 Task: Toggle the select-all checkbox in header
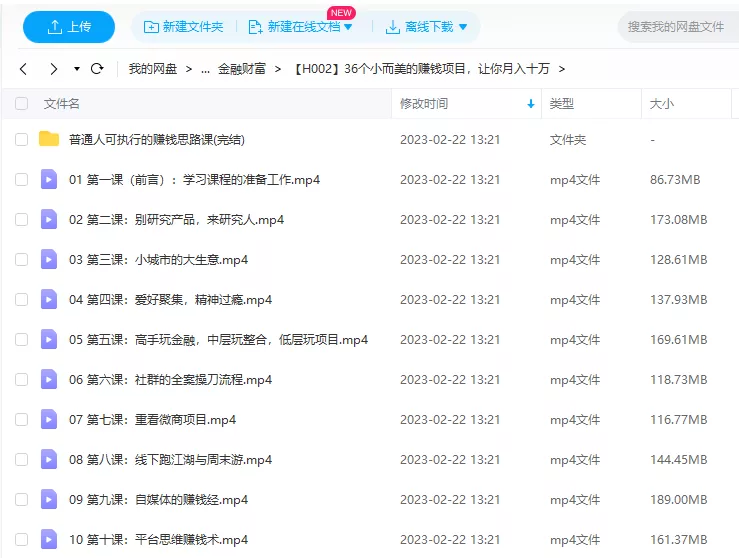pos(21,104)
